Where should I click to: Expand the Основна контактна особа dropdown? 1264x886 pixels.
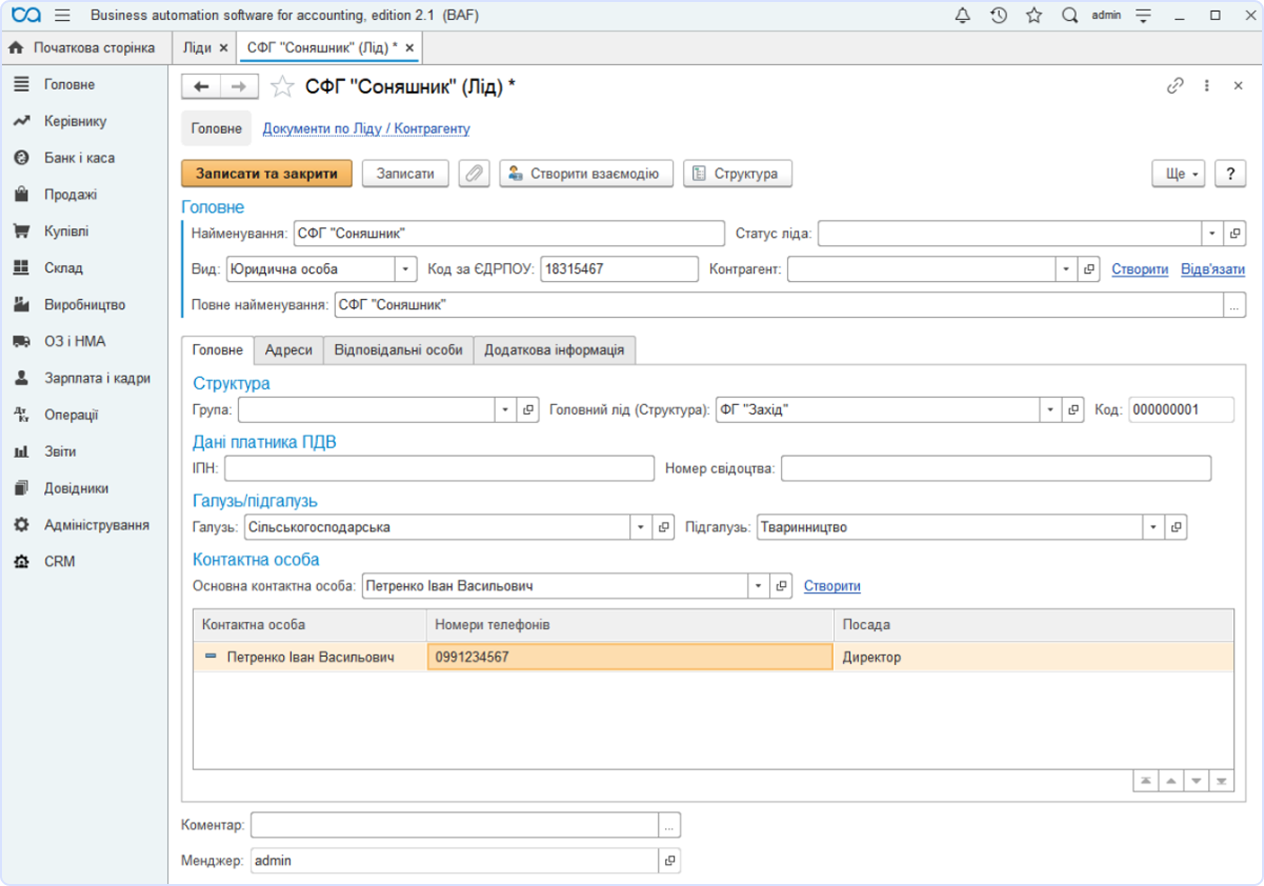(759, 586)
